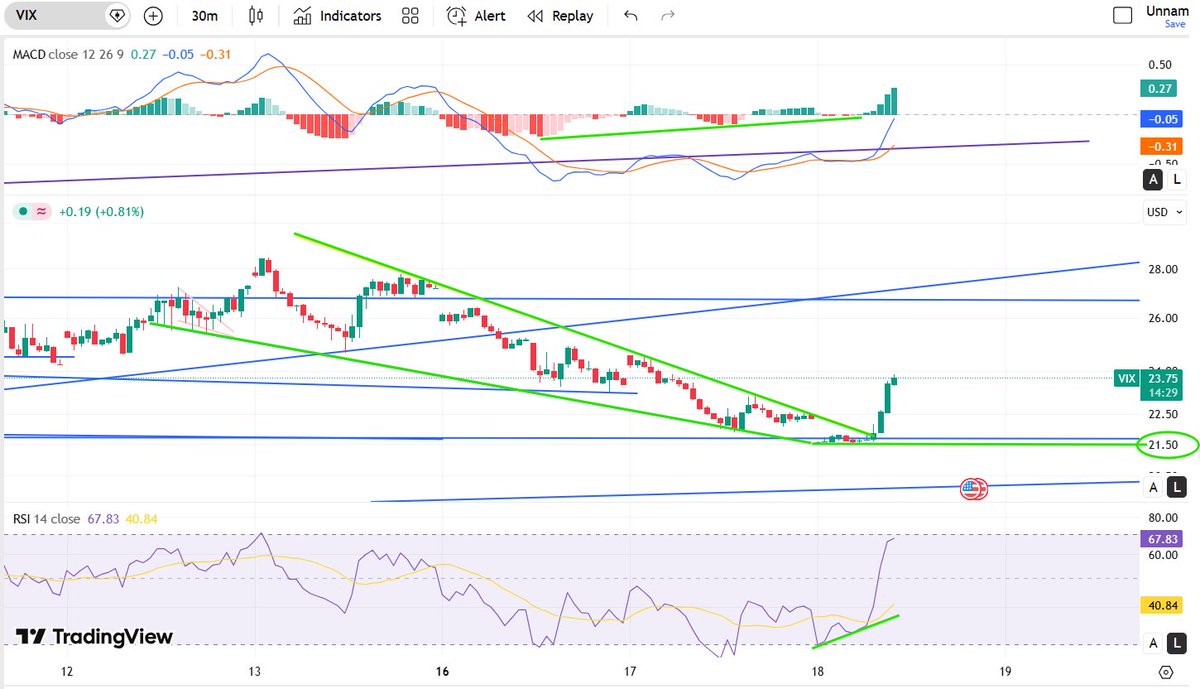Click the RSI value 67.83 tag
1200x689 pixels.
[1163, 539]
